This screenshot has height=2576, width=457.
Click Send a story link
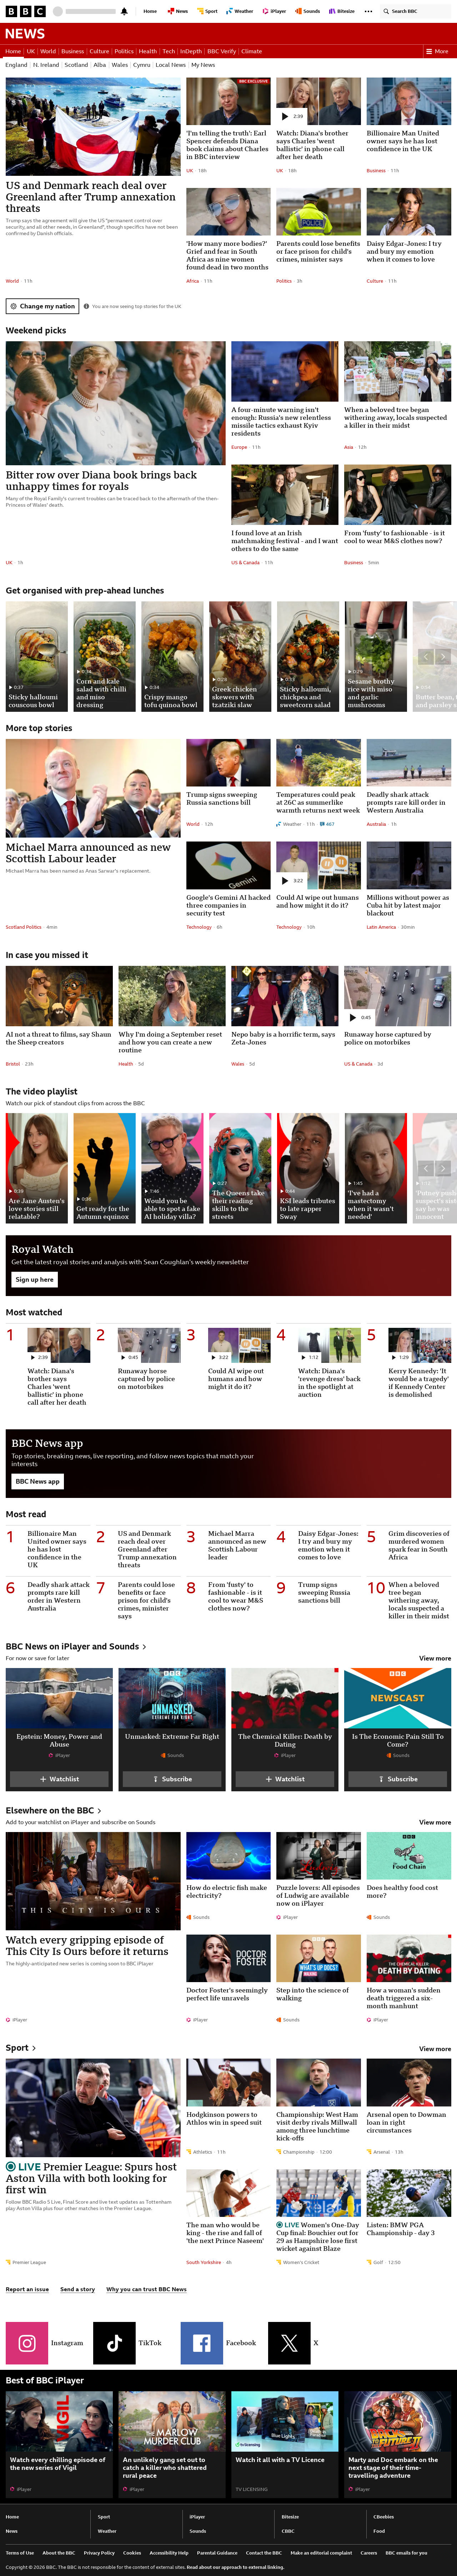78,2289
